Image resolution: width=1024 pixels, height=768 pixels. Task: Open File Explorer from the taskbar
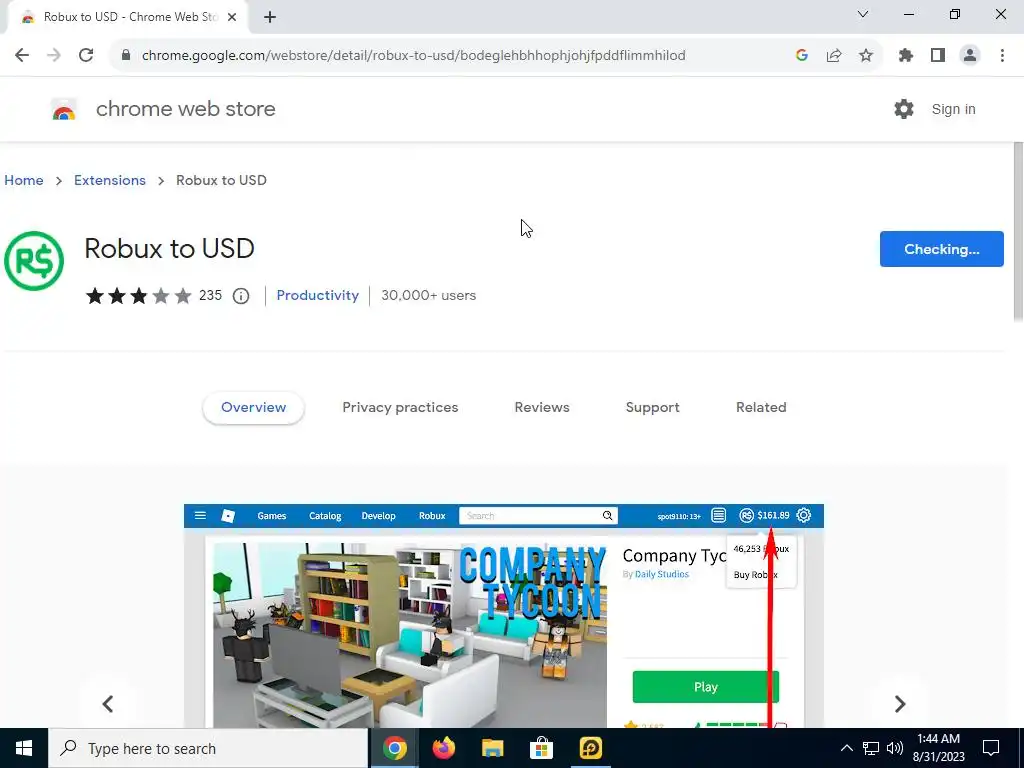pos(492,748)
